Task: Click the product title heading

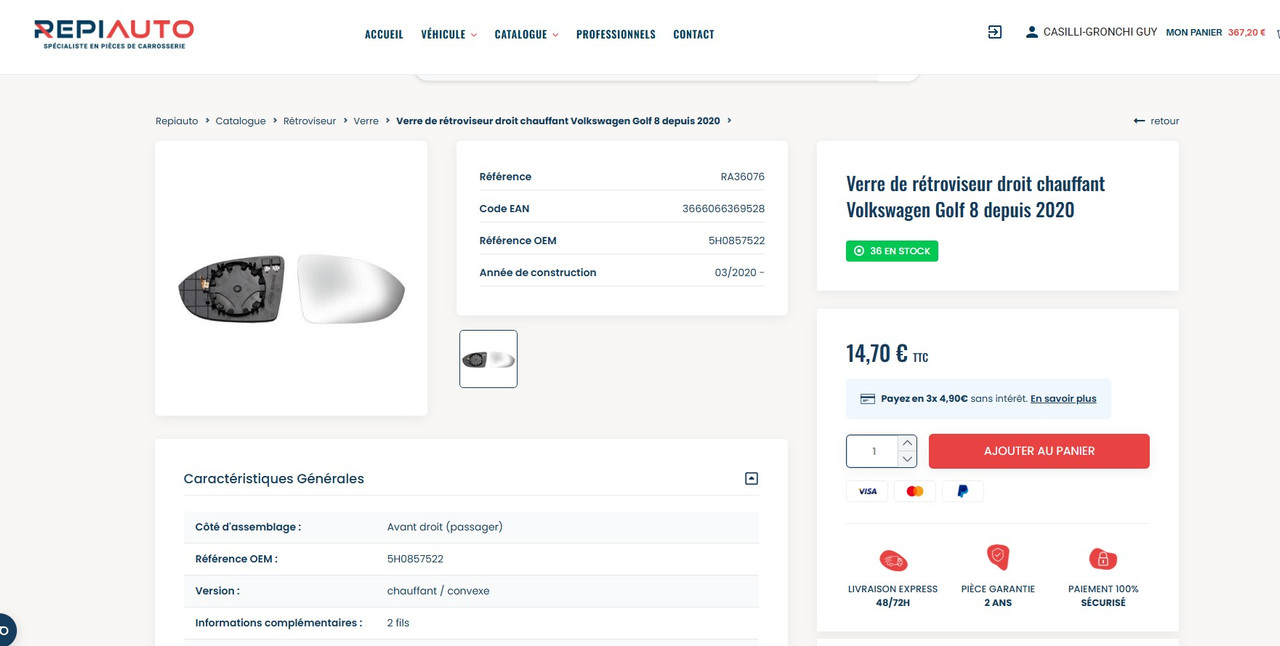Action: 976,197
